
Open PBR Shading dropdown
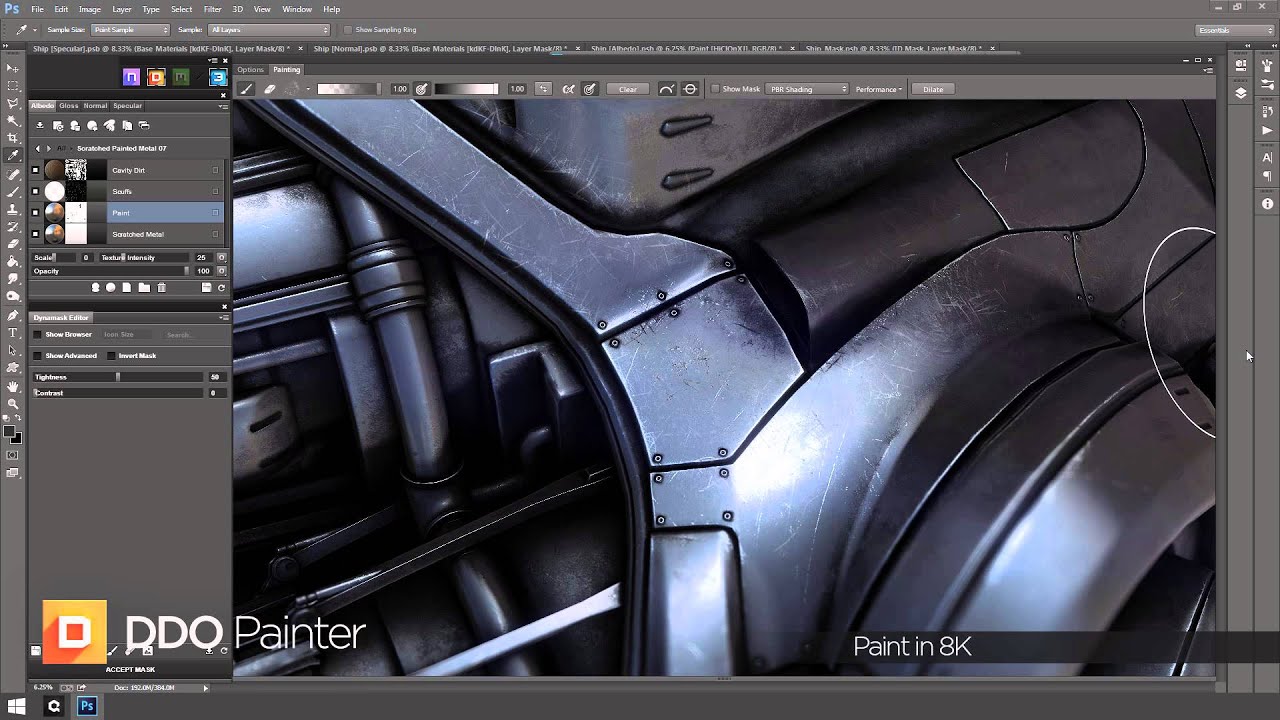(x=807, y=89)
